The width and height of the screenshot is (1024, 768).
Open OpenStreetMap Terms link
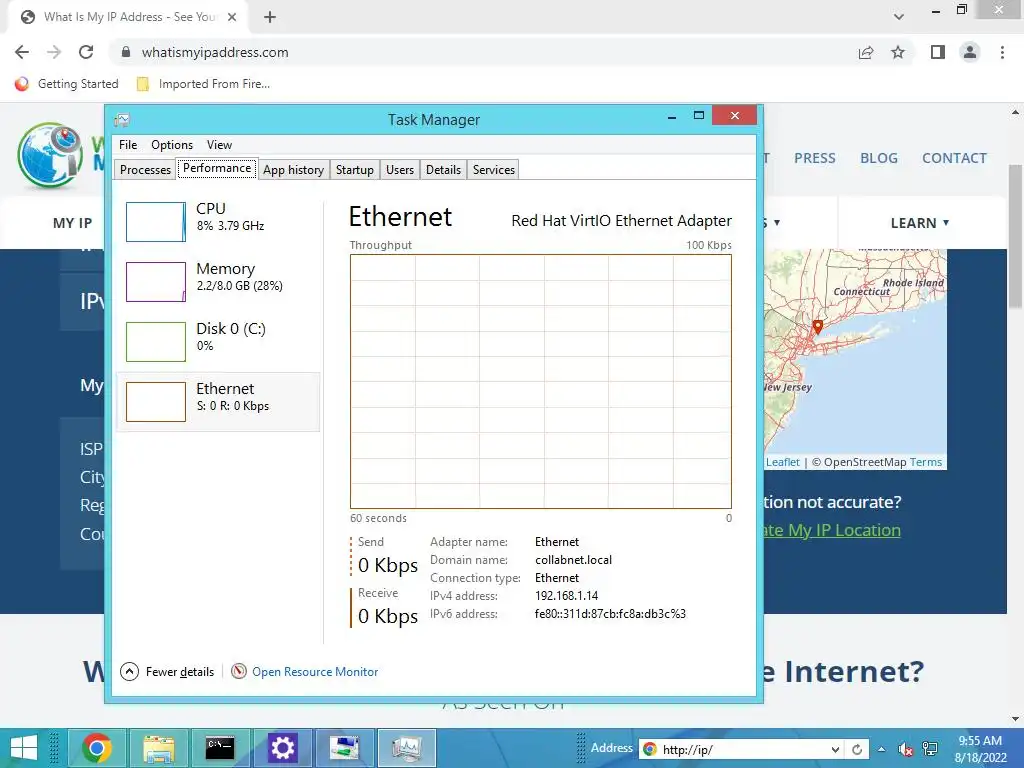[x=925, y=462]
